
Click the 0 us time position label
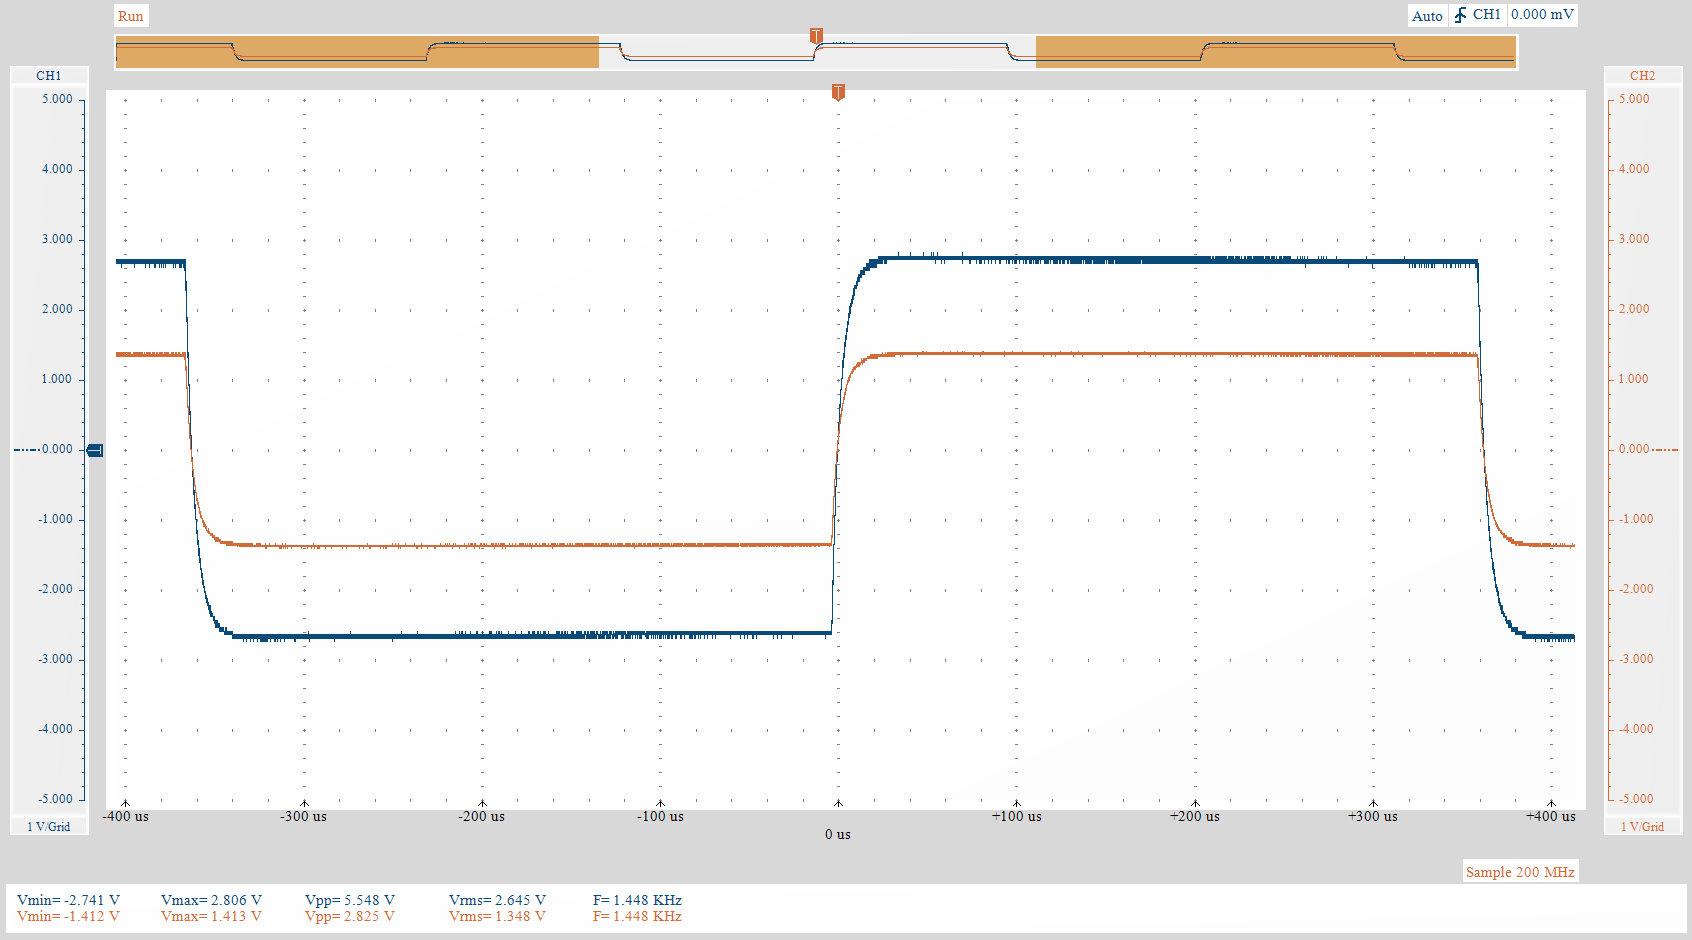pos(838,834)
